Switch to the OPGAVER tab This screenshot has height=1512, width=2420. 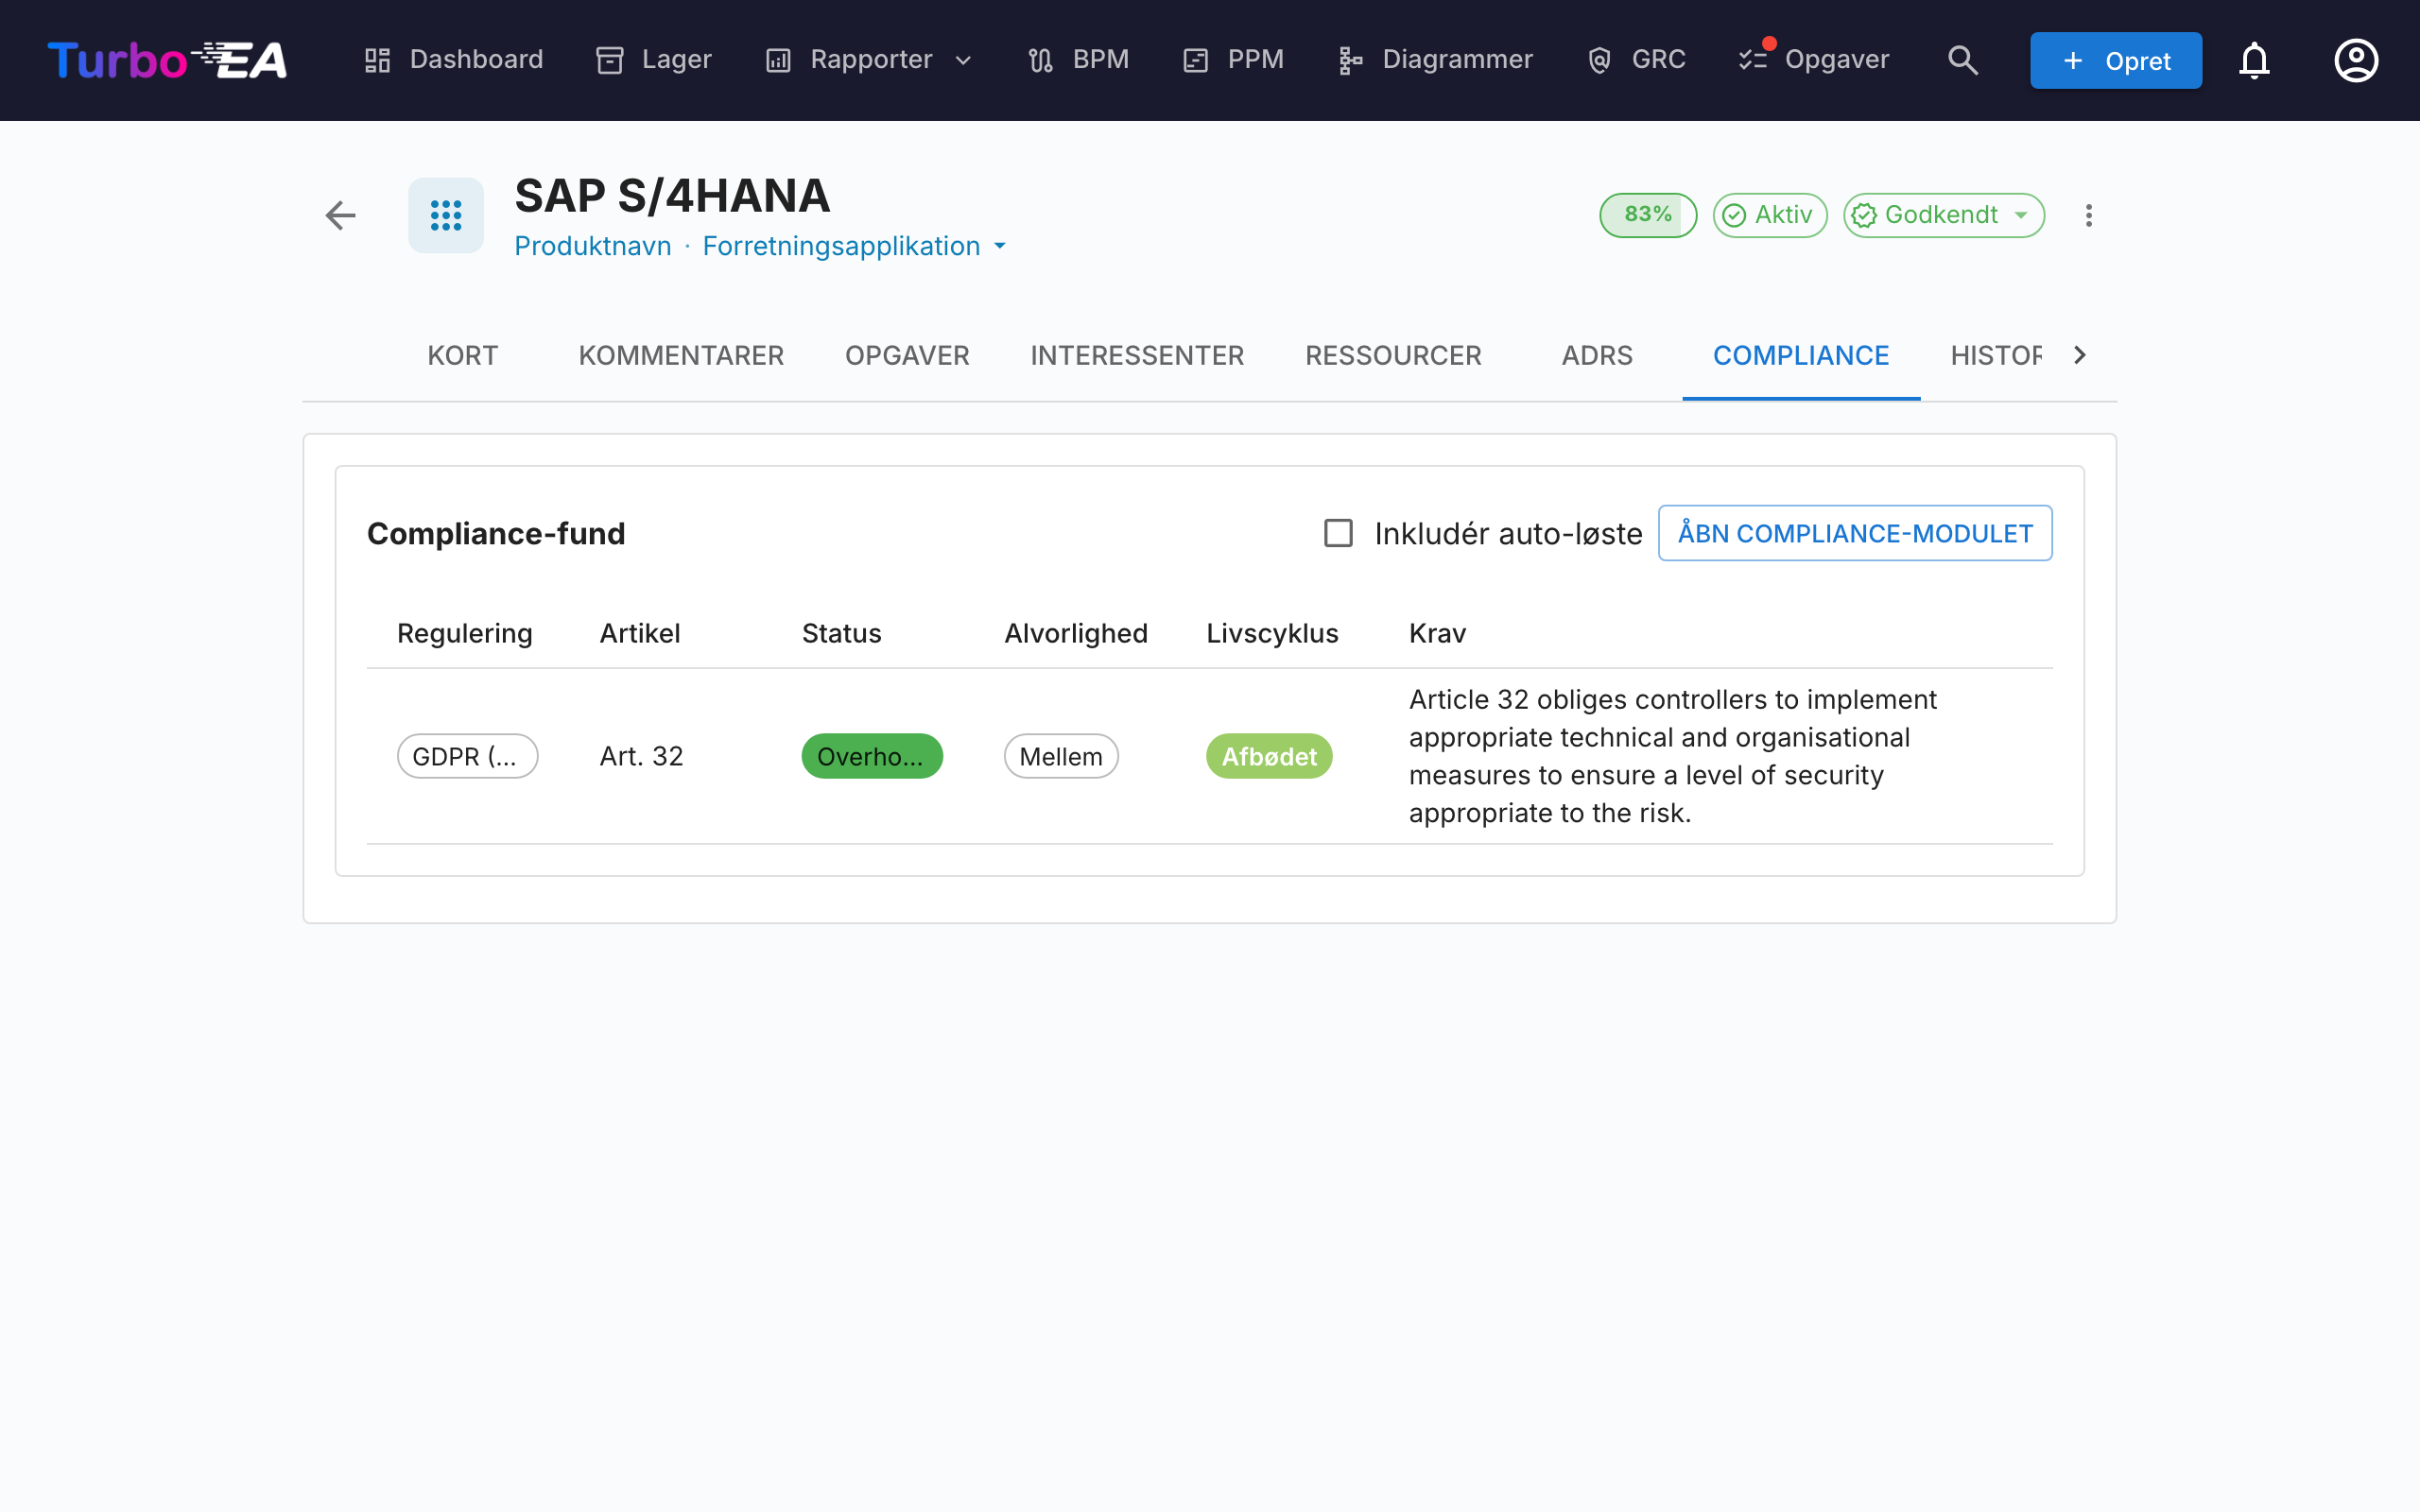(x=907, y=356)
